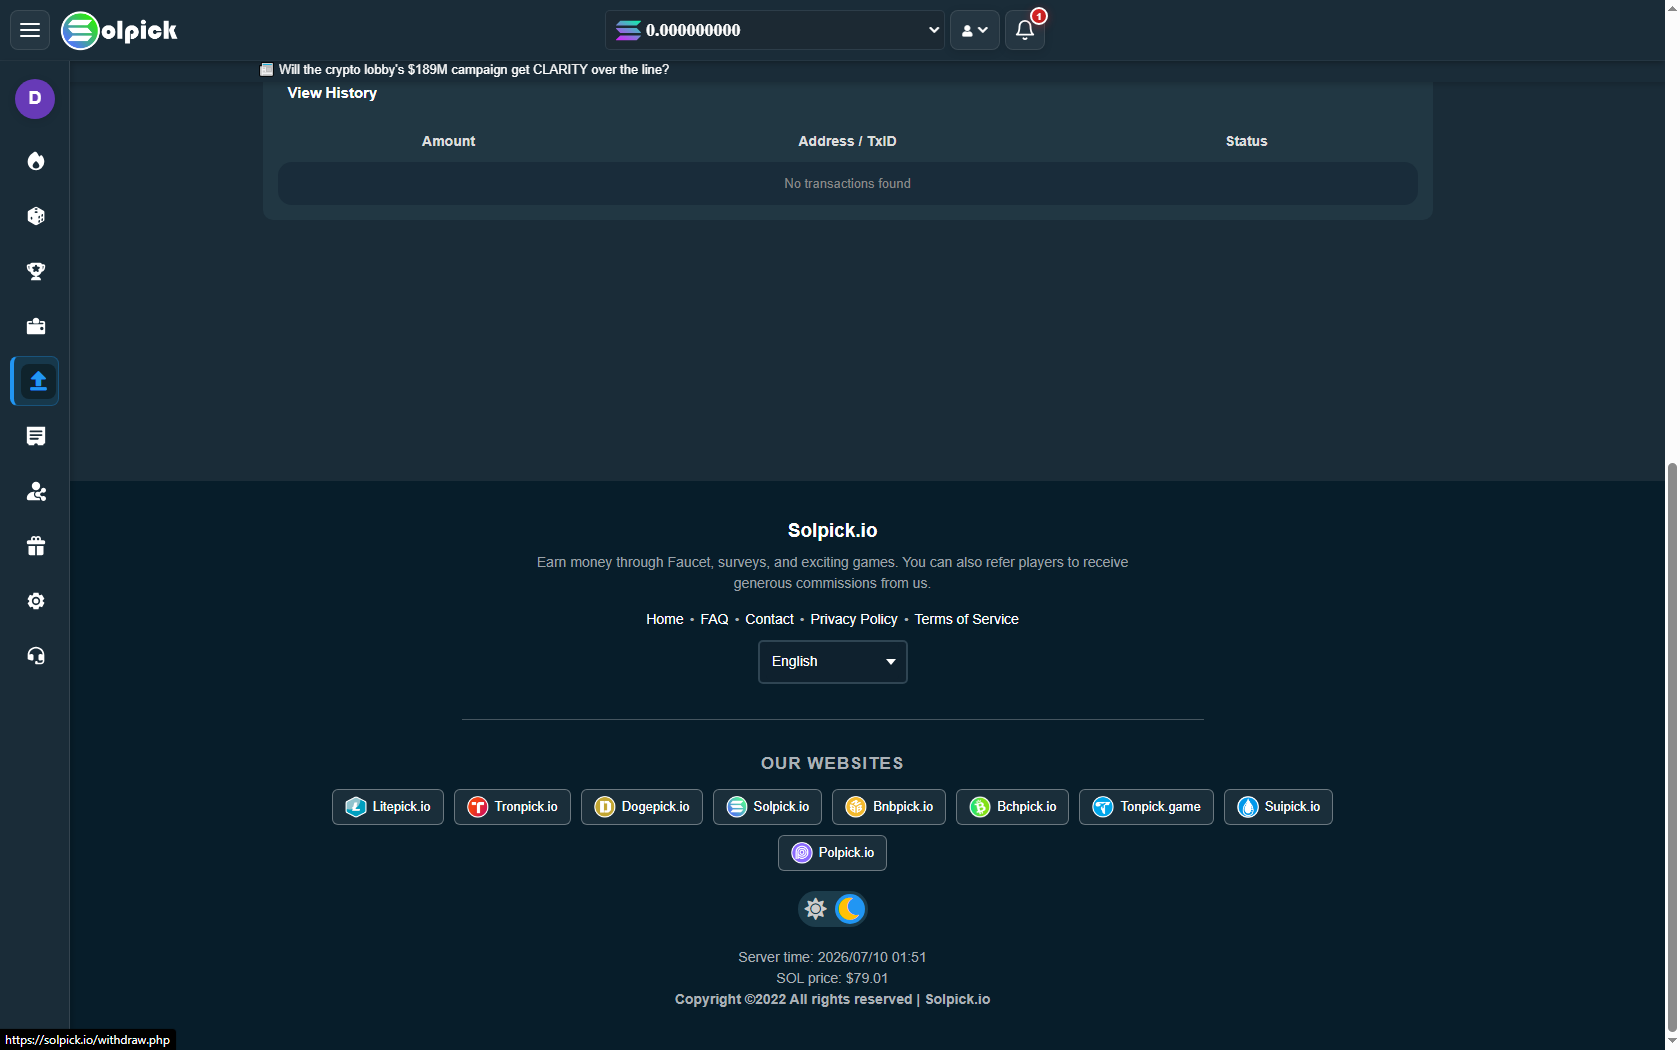Switch to light mode sun icon
The image size is (1680, 1050).
816,909
